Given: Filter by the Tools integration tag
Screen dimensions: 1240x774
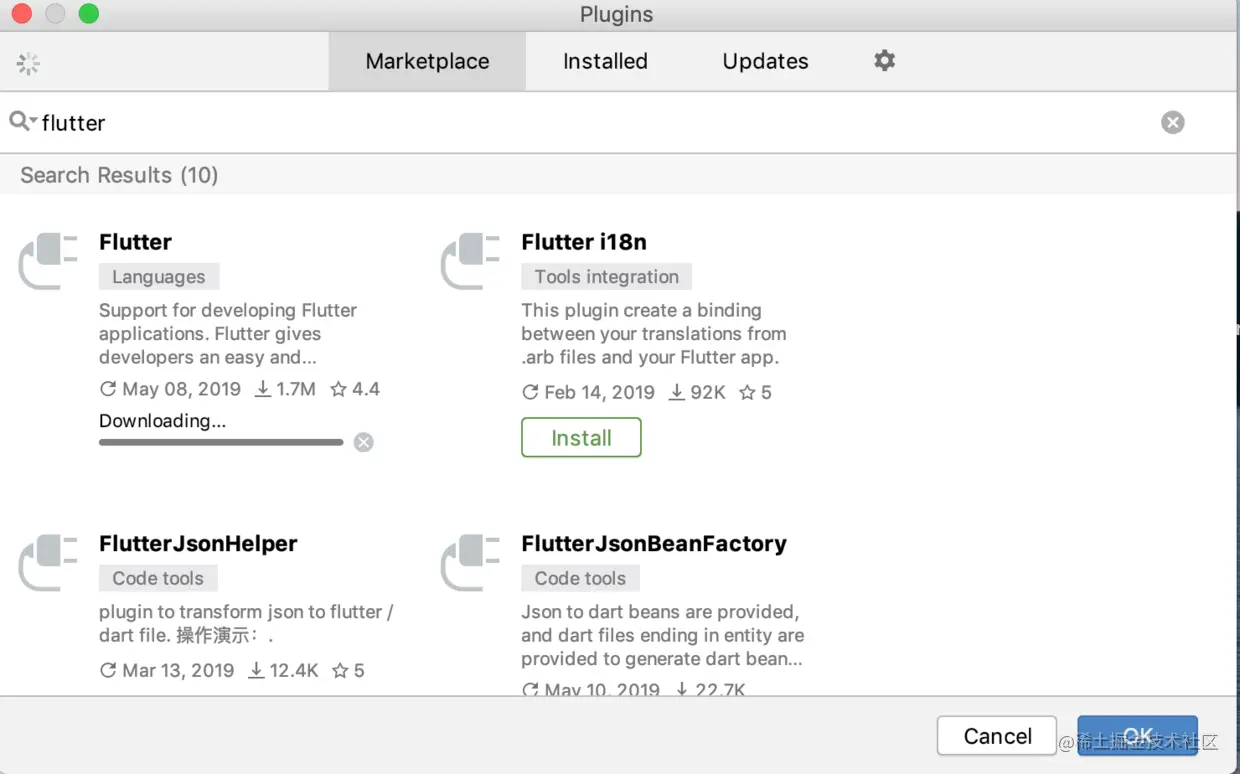Looking at the screenshot, I should 606,277.
